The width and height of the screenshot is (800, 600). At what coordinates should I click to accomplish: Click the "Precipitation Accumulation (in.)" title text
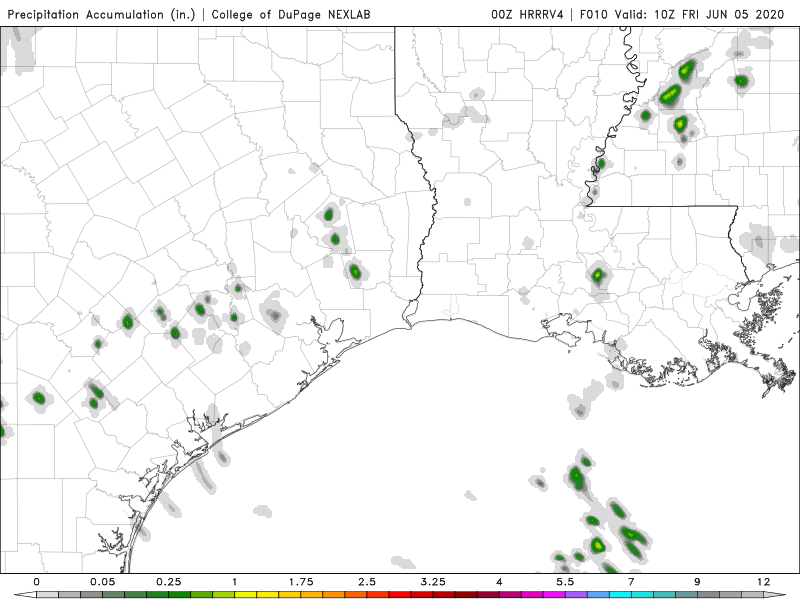point(101,14)
